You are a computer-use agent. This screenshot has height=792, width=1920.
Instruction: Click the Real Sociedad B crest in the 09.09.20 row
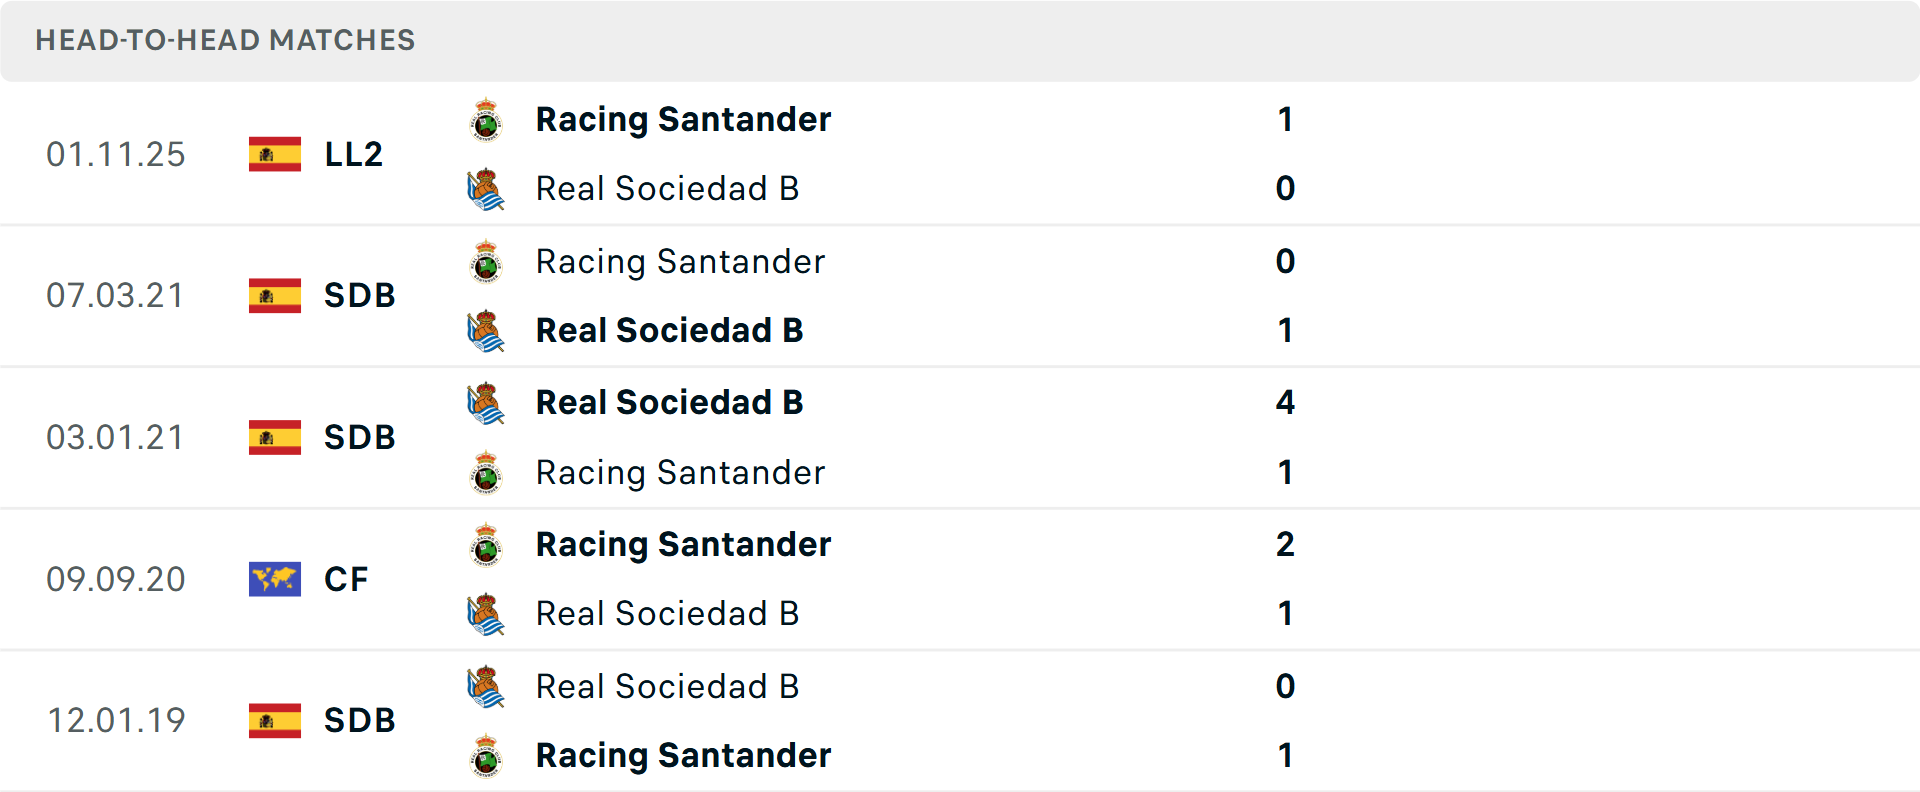tap(487, 614)
